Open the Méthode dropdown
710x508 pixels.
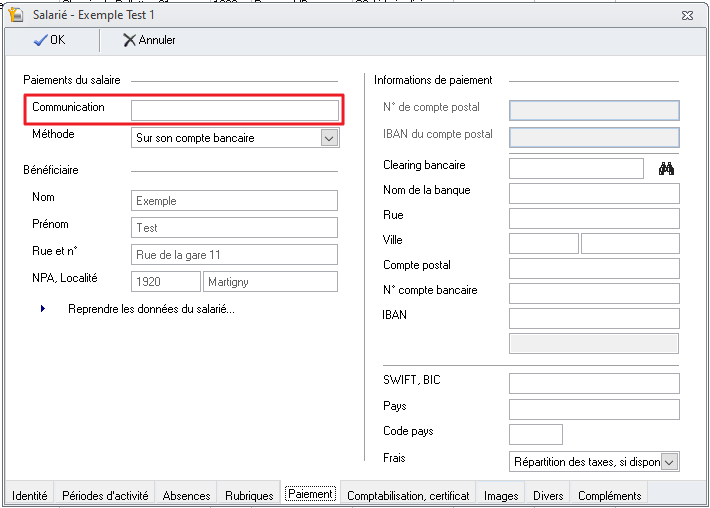pyautogui.click(x=329, y=139)
